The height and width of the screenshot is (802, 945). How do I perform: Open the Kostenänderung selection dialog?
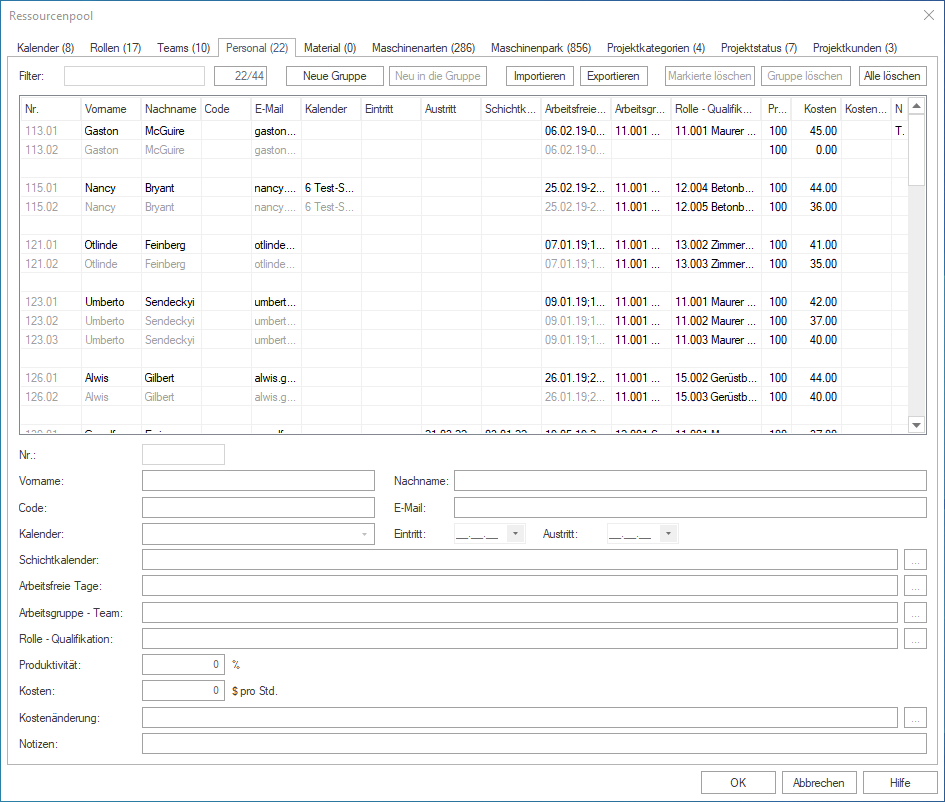(916, 717)
